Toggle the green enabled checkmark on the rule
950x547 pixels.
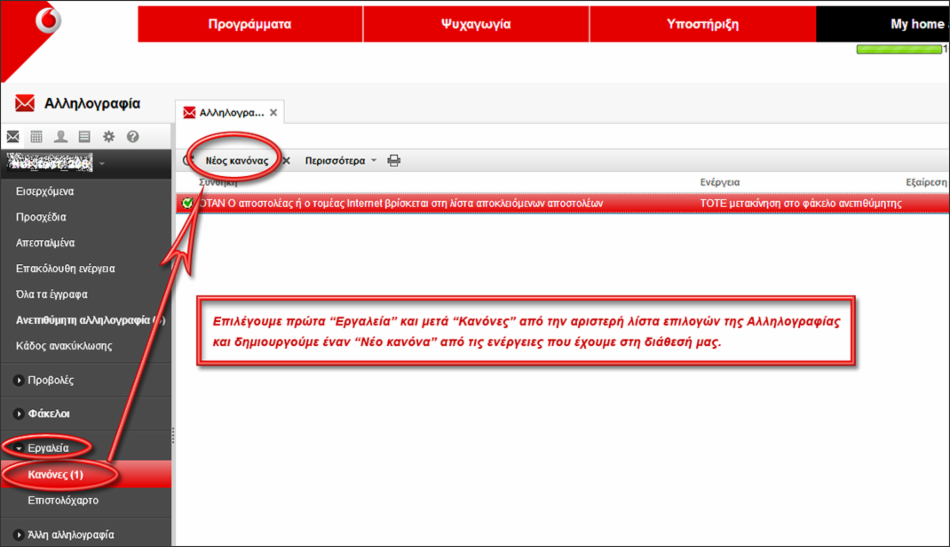coord(188,203)
